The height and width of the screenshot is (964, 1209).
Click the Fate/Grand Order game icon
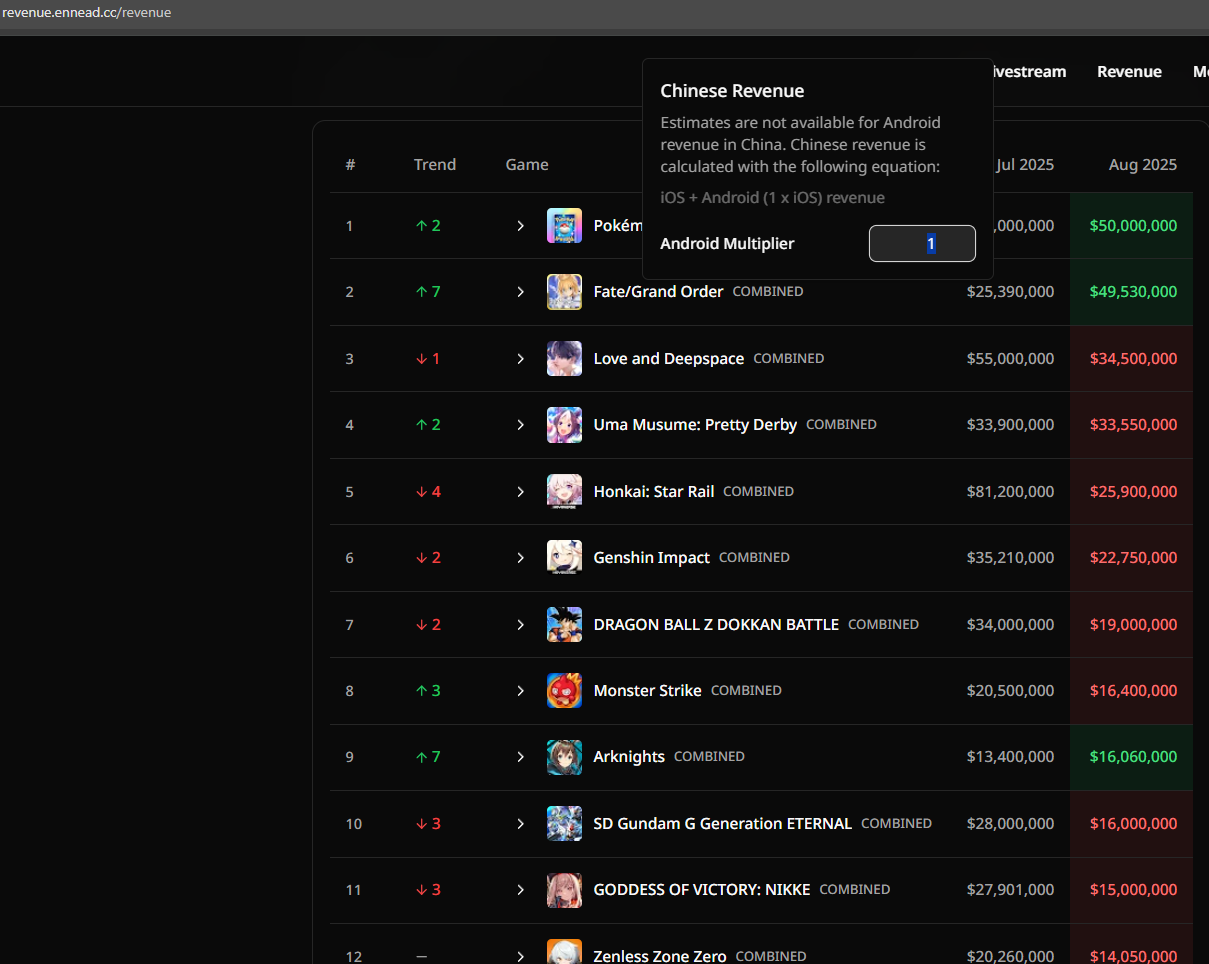(x=564, y=292)
